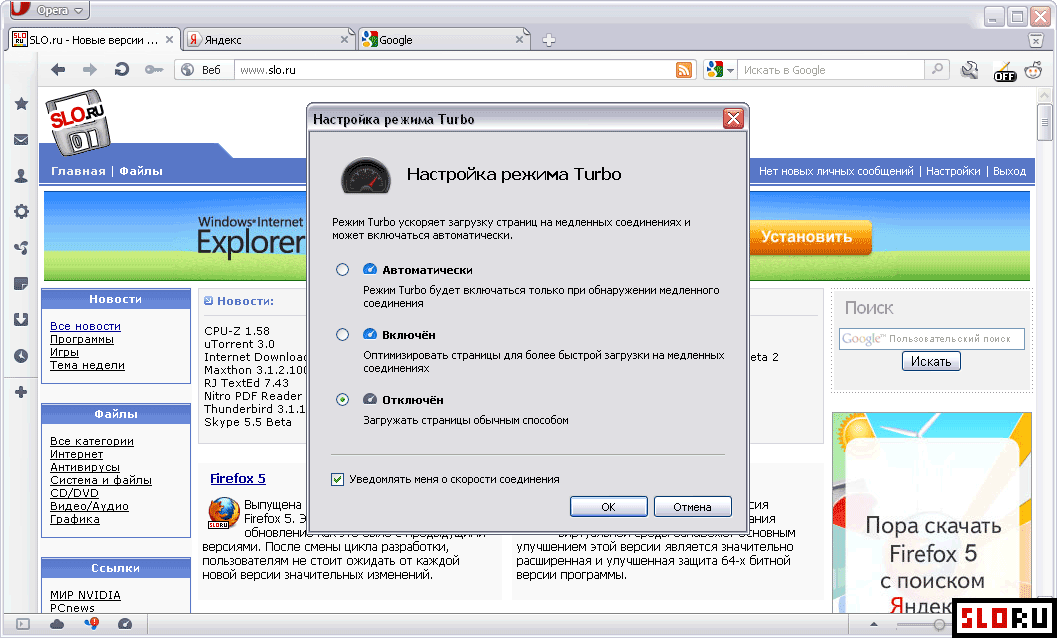Open the zoom level arrow in status bar
The width and height of the screenshot is (1057, 638).
tap(874, 625)
